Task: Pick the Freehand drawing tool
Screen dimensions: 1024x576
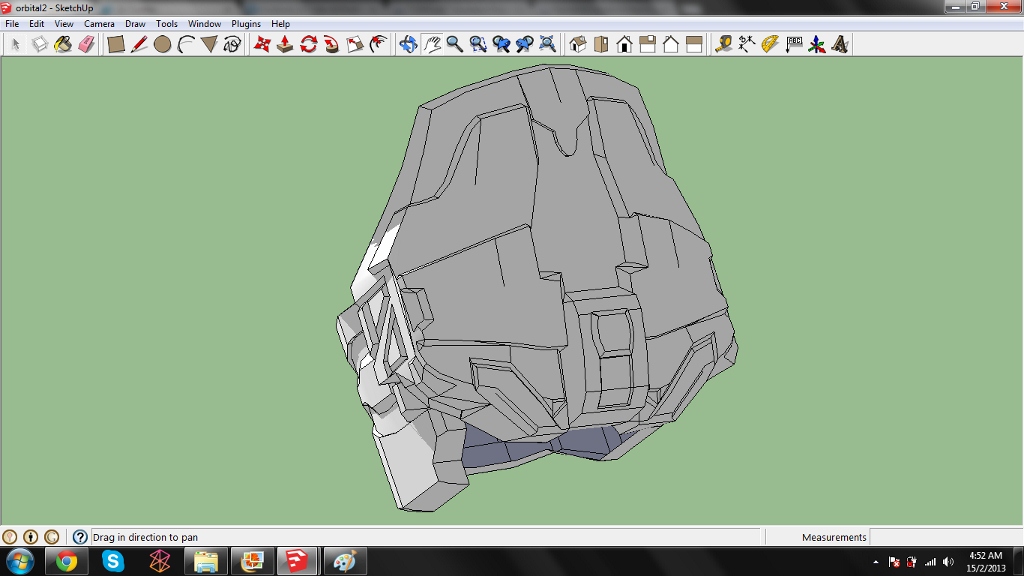Action: (232, 44)
